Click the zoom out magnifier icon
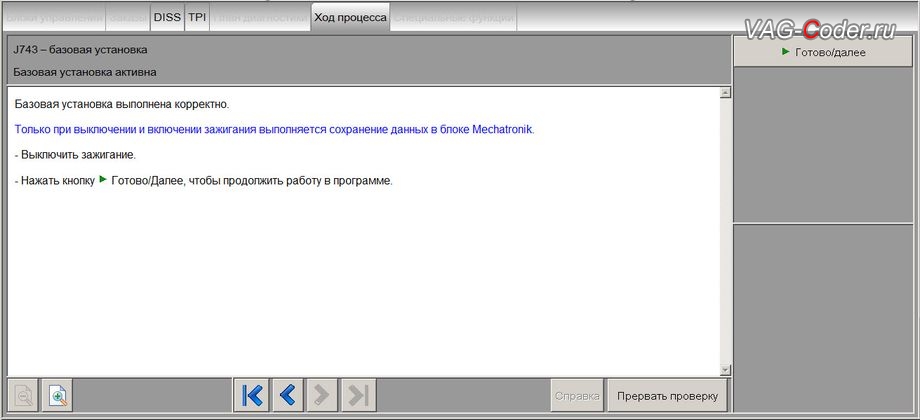The image size is (920, 420). [24, 395]
